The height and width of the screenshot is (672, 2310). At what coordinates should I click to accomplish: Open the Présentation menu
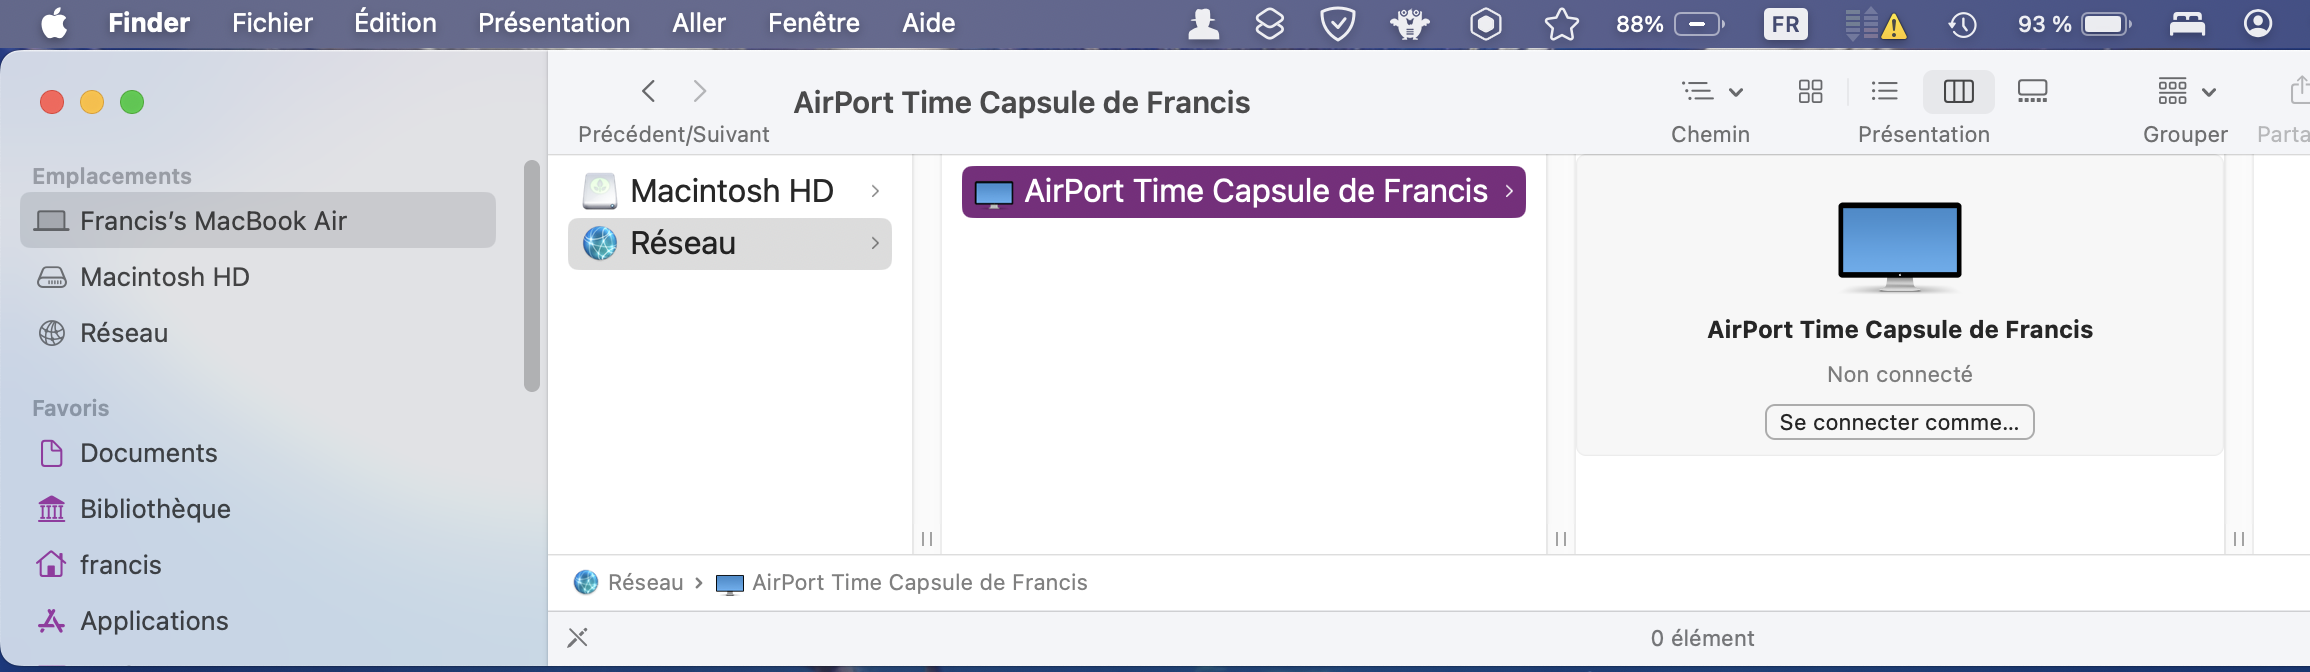point(554,23)
